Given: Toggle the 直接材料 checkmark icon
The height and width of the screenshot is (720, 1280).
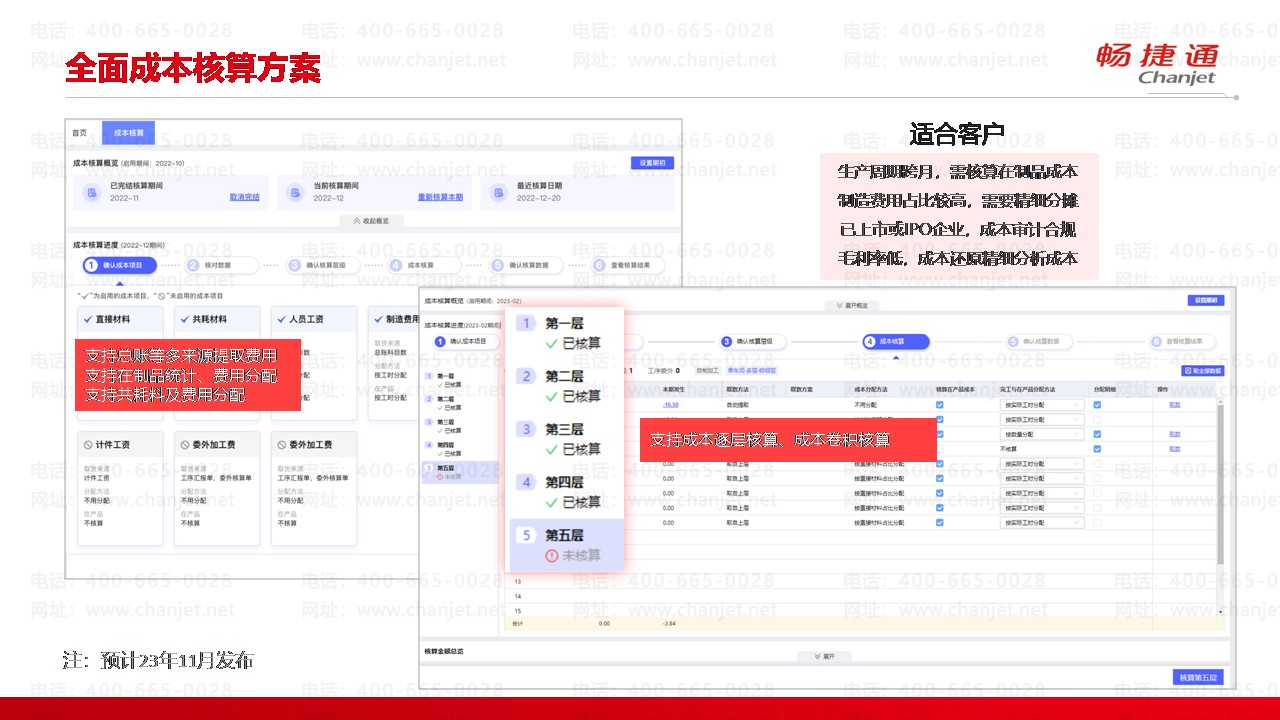Looking at the screenshot, I should (x=88, y=320).
